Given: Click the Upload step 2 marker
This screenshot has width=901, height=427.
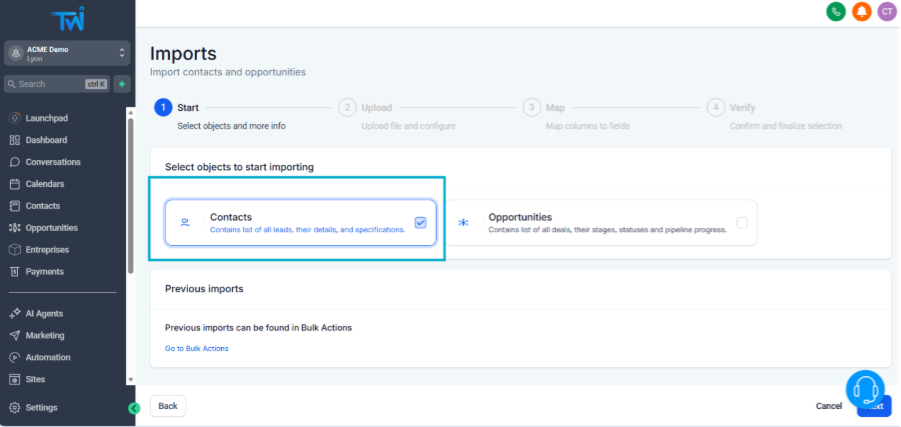Looking at the screenshot, I should tap(347, 108).
